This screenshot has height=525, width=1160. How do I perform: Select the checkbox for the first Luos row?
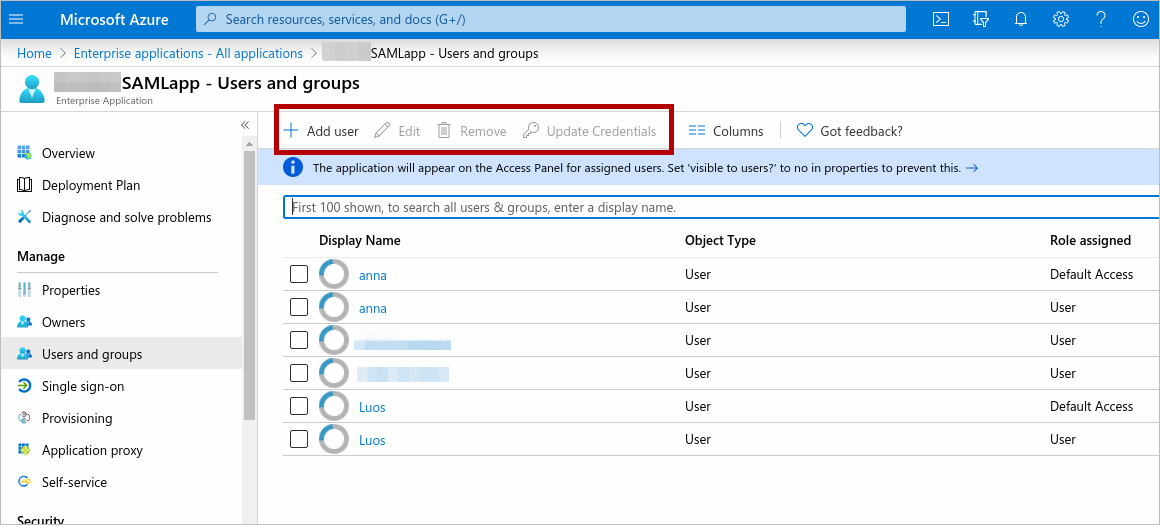pyautogui.click(x=299, y=406)
